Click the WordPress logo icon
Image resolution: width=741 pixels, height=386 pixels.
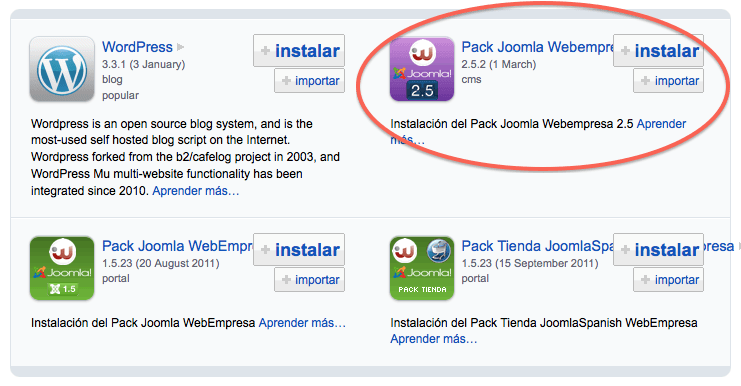(x=62, y=69)
